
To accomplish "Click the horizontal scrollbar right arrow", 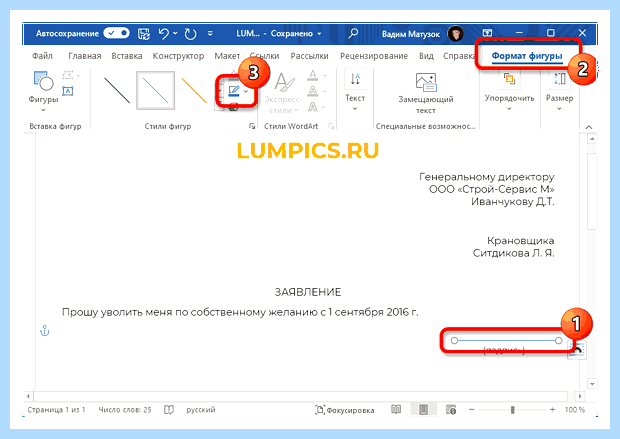I will pos(579,396).
